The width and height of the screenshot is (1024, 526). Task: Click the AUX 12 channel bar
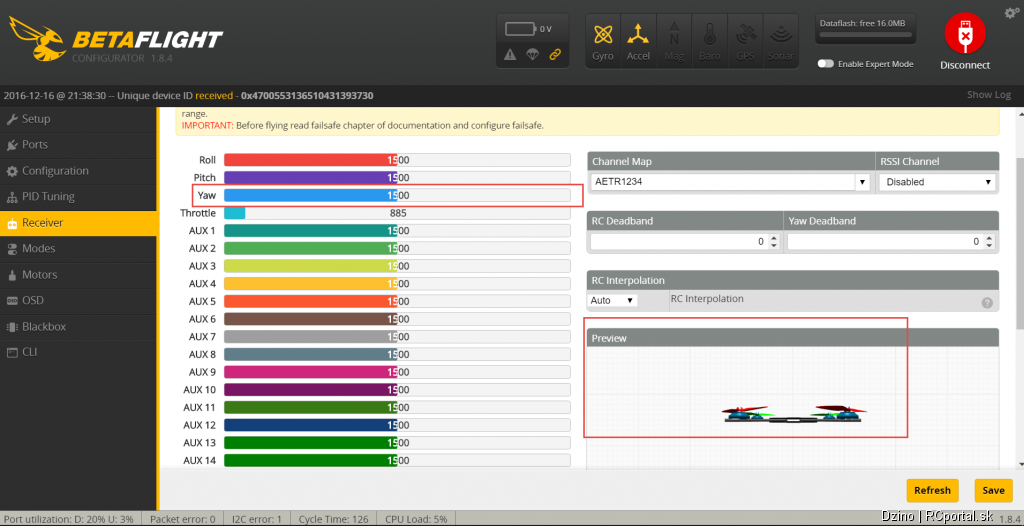[x=397, y=425]
